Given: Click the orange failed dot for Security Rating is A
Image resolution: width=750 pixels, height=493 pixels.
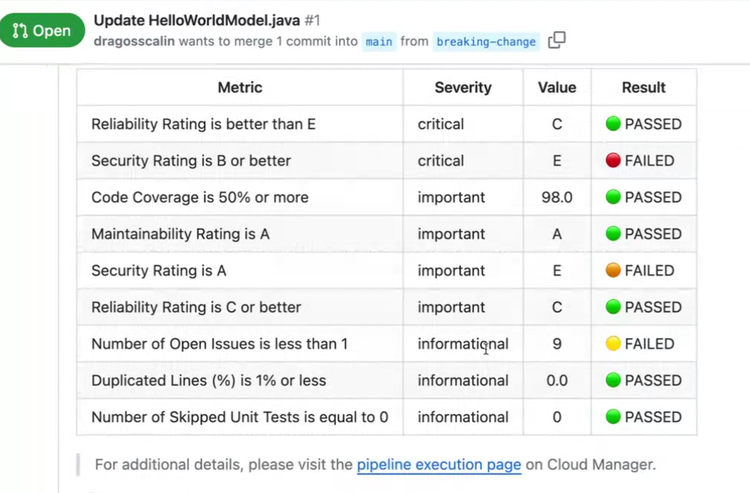Looking at the screenshot, I should pyautogui.click(x=613, y=271).
